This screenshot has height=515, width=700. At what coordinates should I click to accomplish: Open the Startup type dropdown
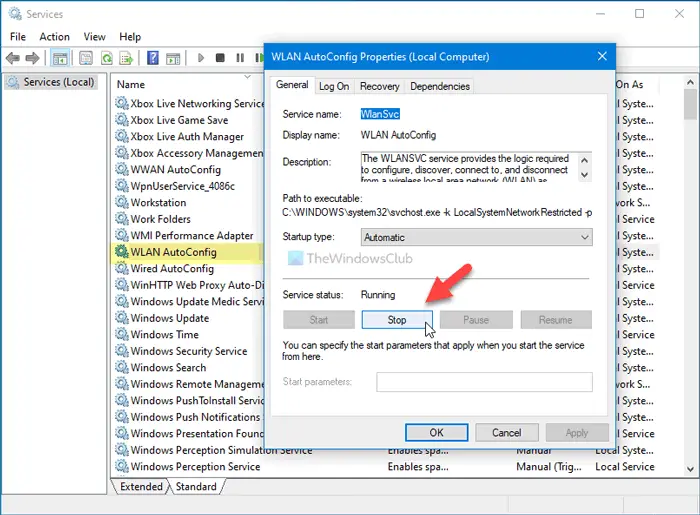pyautogui.click(x=476, y=237)
